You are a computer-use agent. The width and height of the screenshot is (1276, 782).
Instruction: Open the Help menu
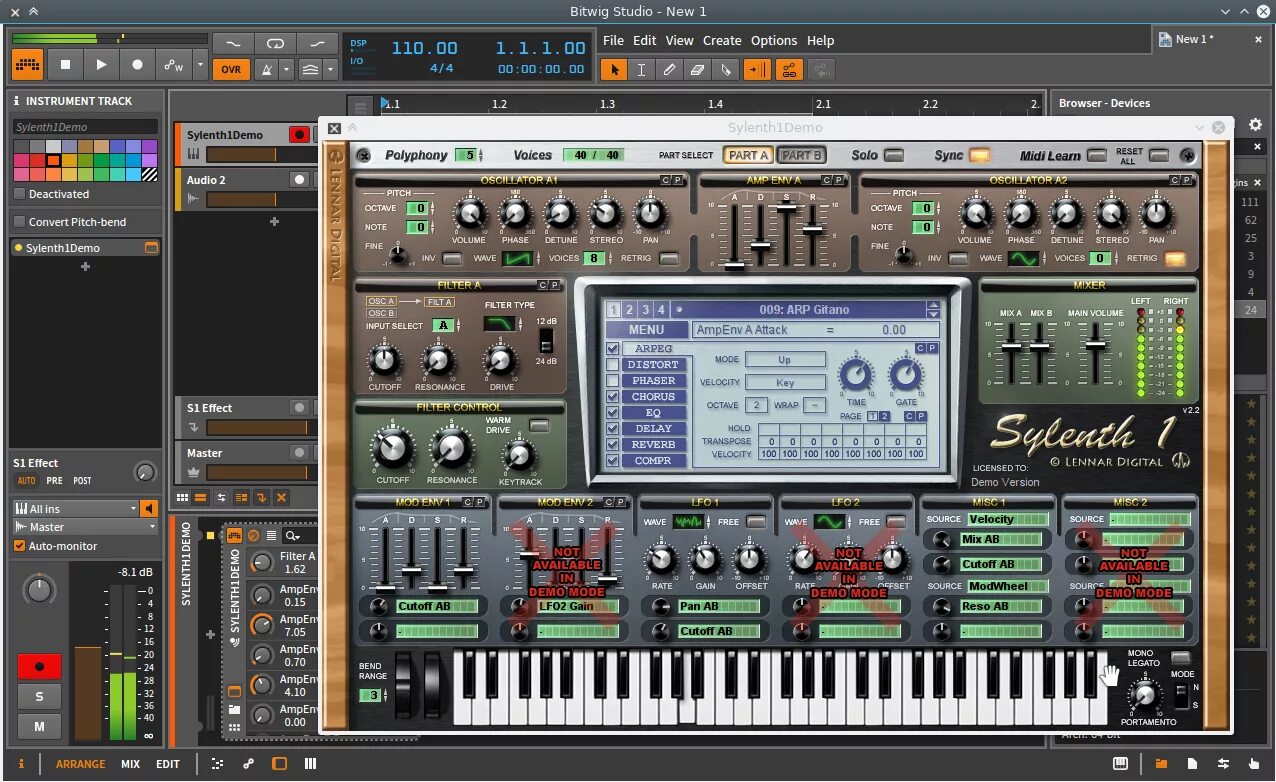click(820, 40)
